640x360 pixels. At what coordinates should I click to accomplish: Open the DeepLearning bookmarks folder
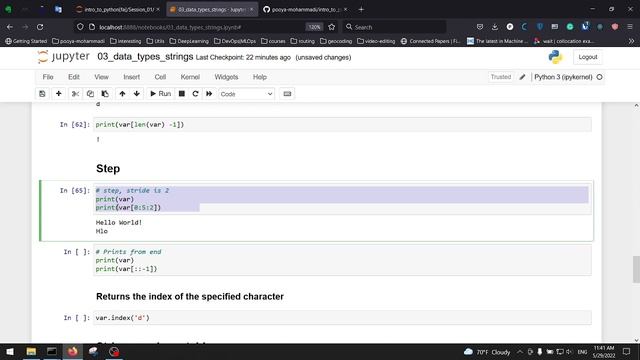coord(189,41)
